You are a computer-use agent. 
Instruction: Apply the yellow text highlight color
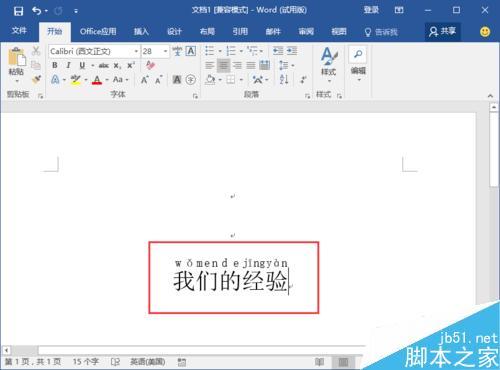point(76,80)
